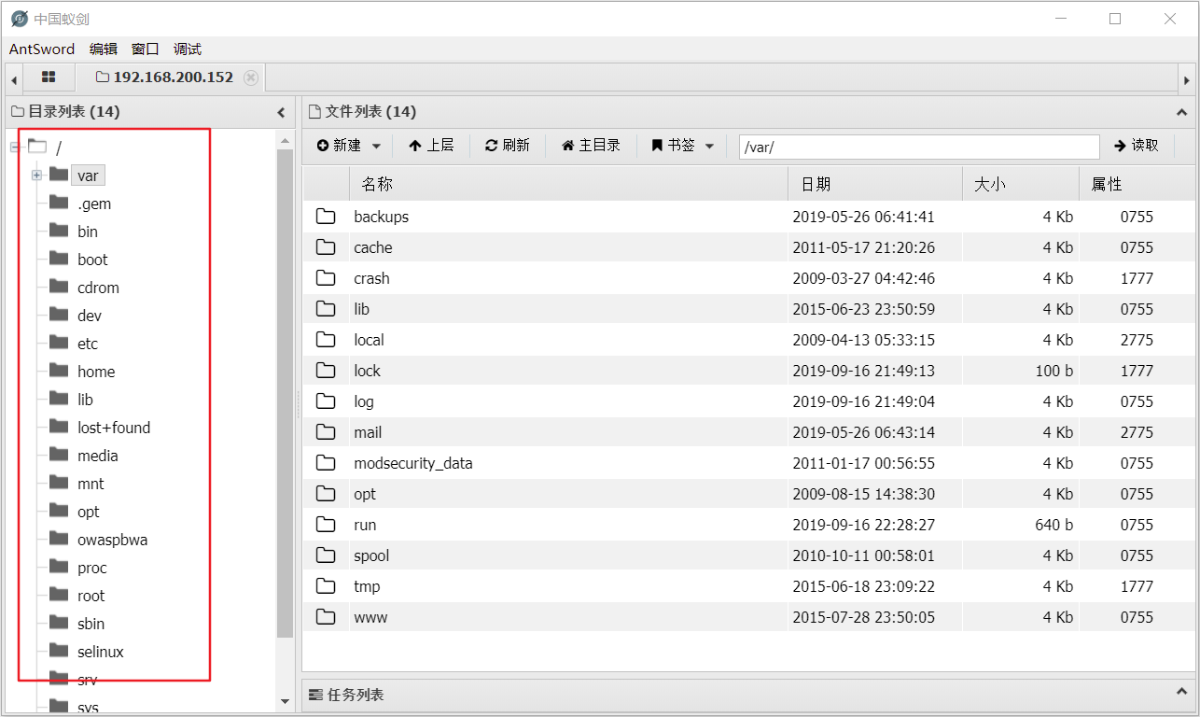Collapse the 目录列表 panel with the chevron
Screen dimensions: 1200x717
coord(281,113)
